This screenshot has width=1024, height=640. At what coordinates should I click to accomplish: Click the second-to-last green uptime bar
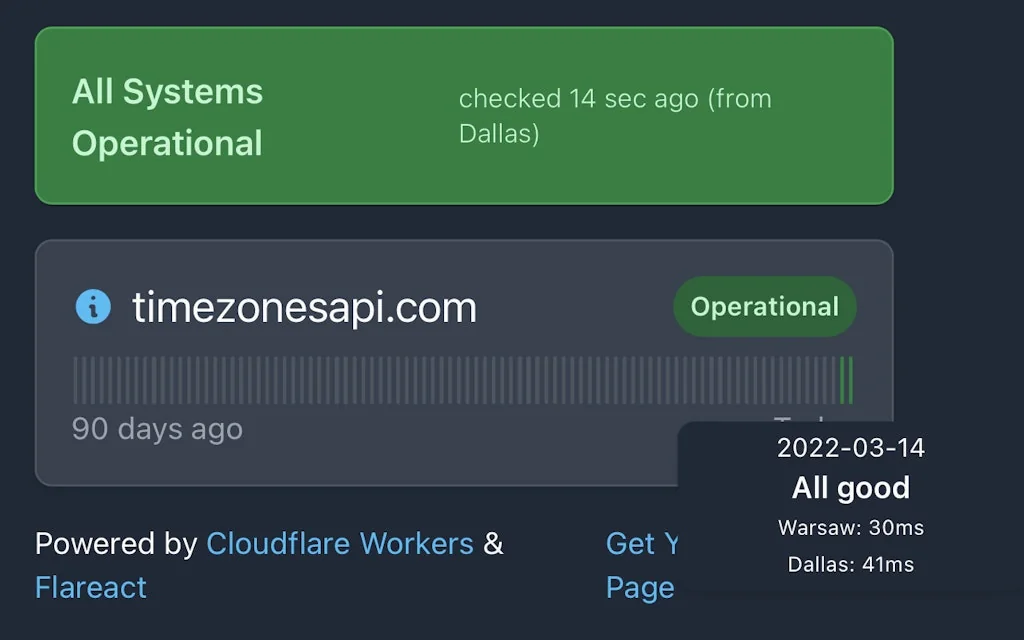click(x=842, y=380)
